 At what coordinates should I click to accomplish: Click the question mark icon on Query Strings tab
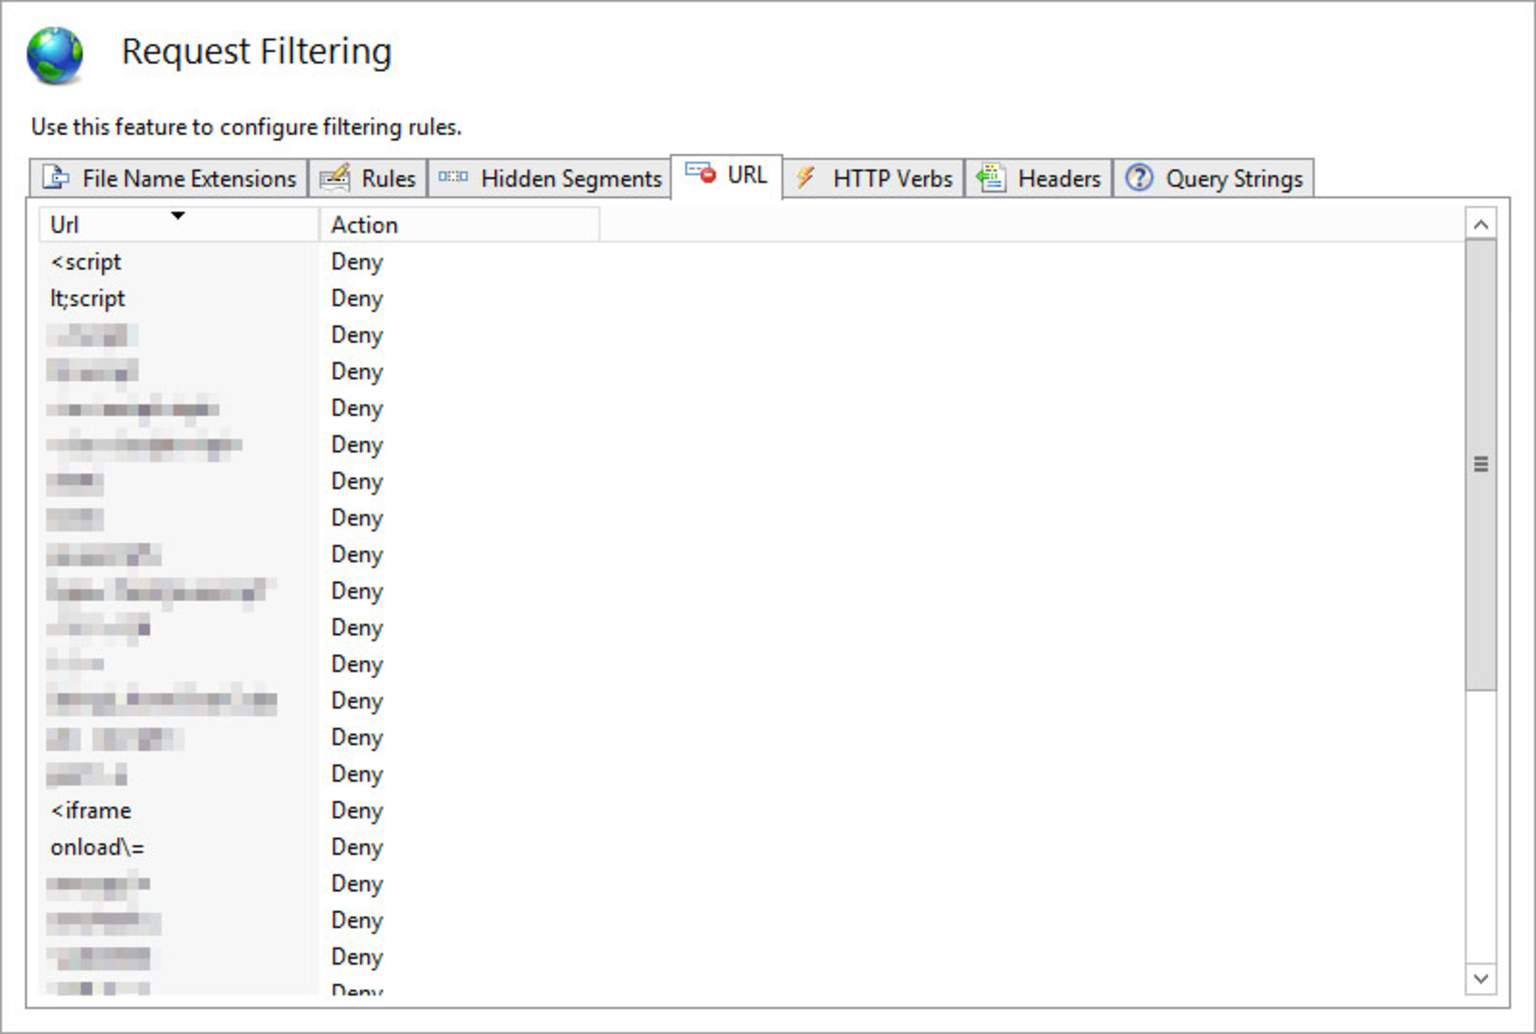coord(1139,177)
